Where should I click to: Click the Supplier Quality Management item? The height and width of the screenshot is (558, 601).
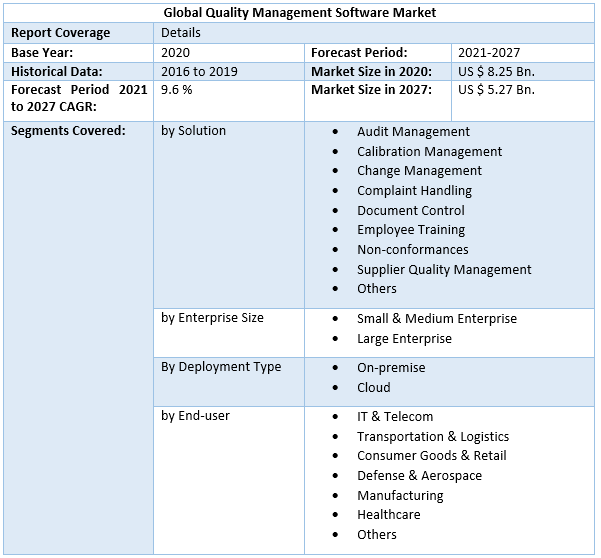[444, 269]
